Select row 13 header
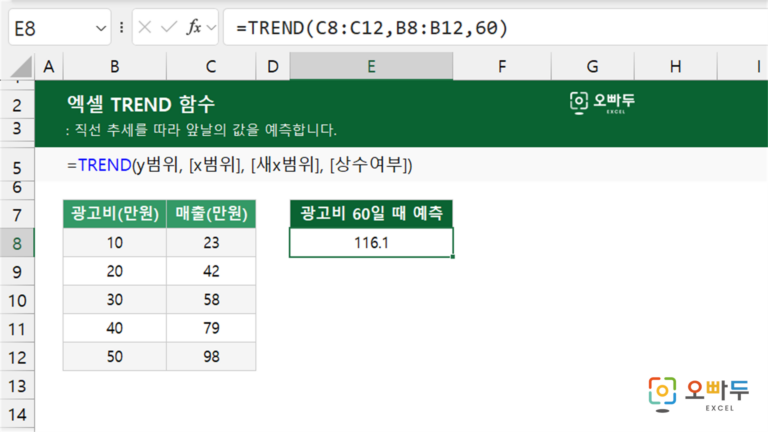Screen dimensions: 768x432 point(17,386)
